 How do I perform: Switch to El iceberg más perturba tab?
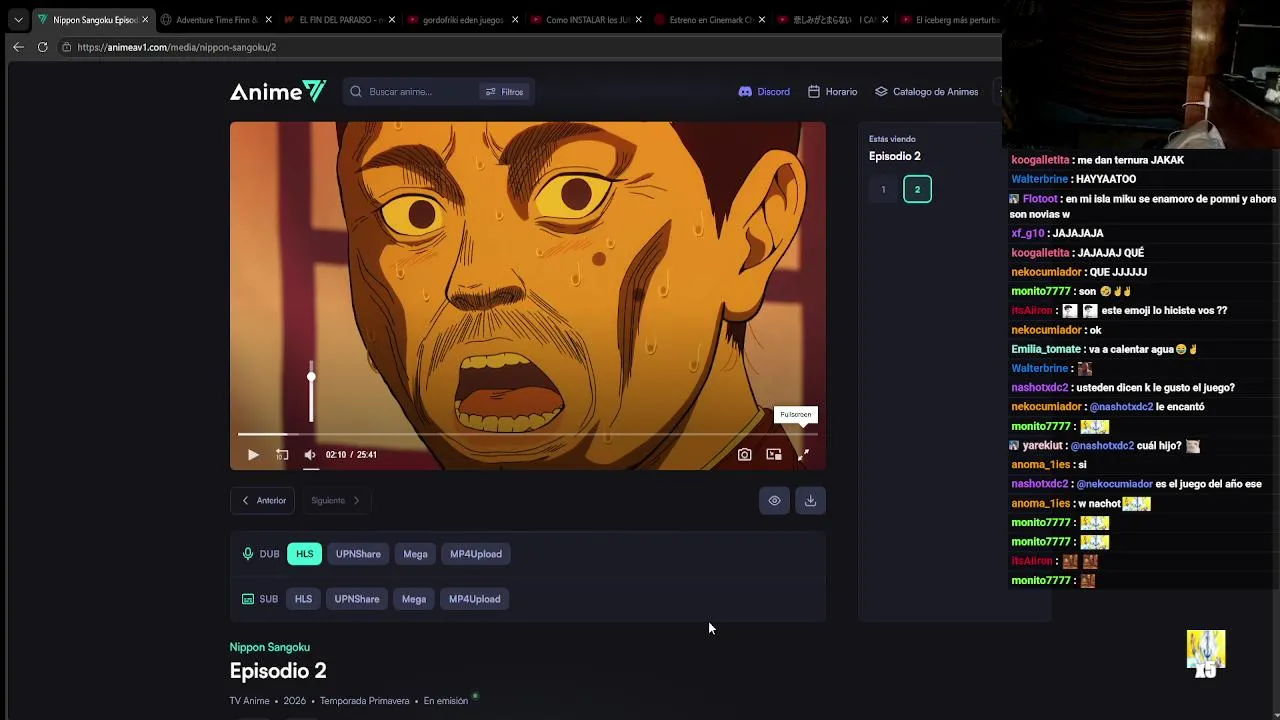point(948,19)
